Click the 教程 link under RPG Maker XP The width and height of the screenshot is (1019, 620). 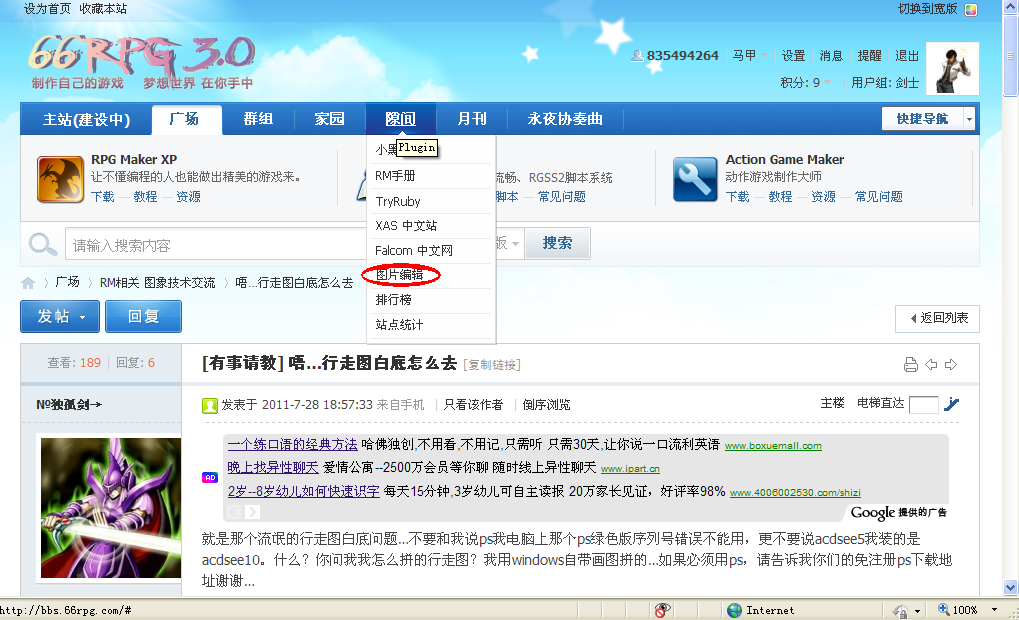click(146, 196)
